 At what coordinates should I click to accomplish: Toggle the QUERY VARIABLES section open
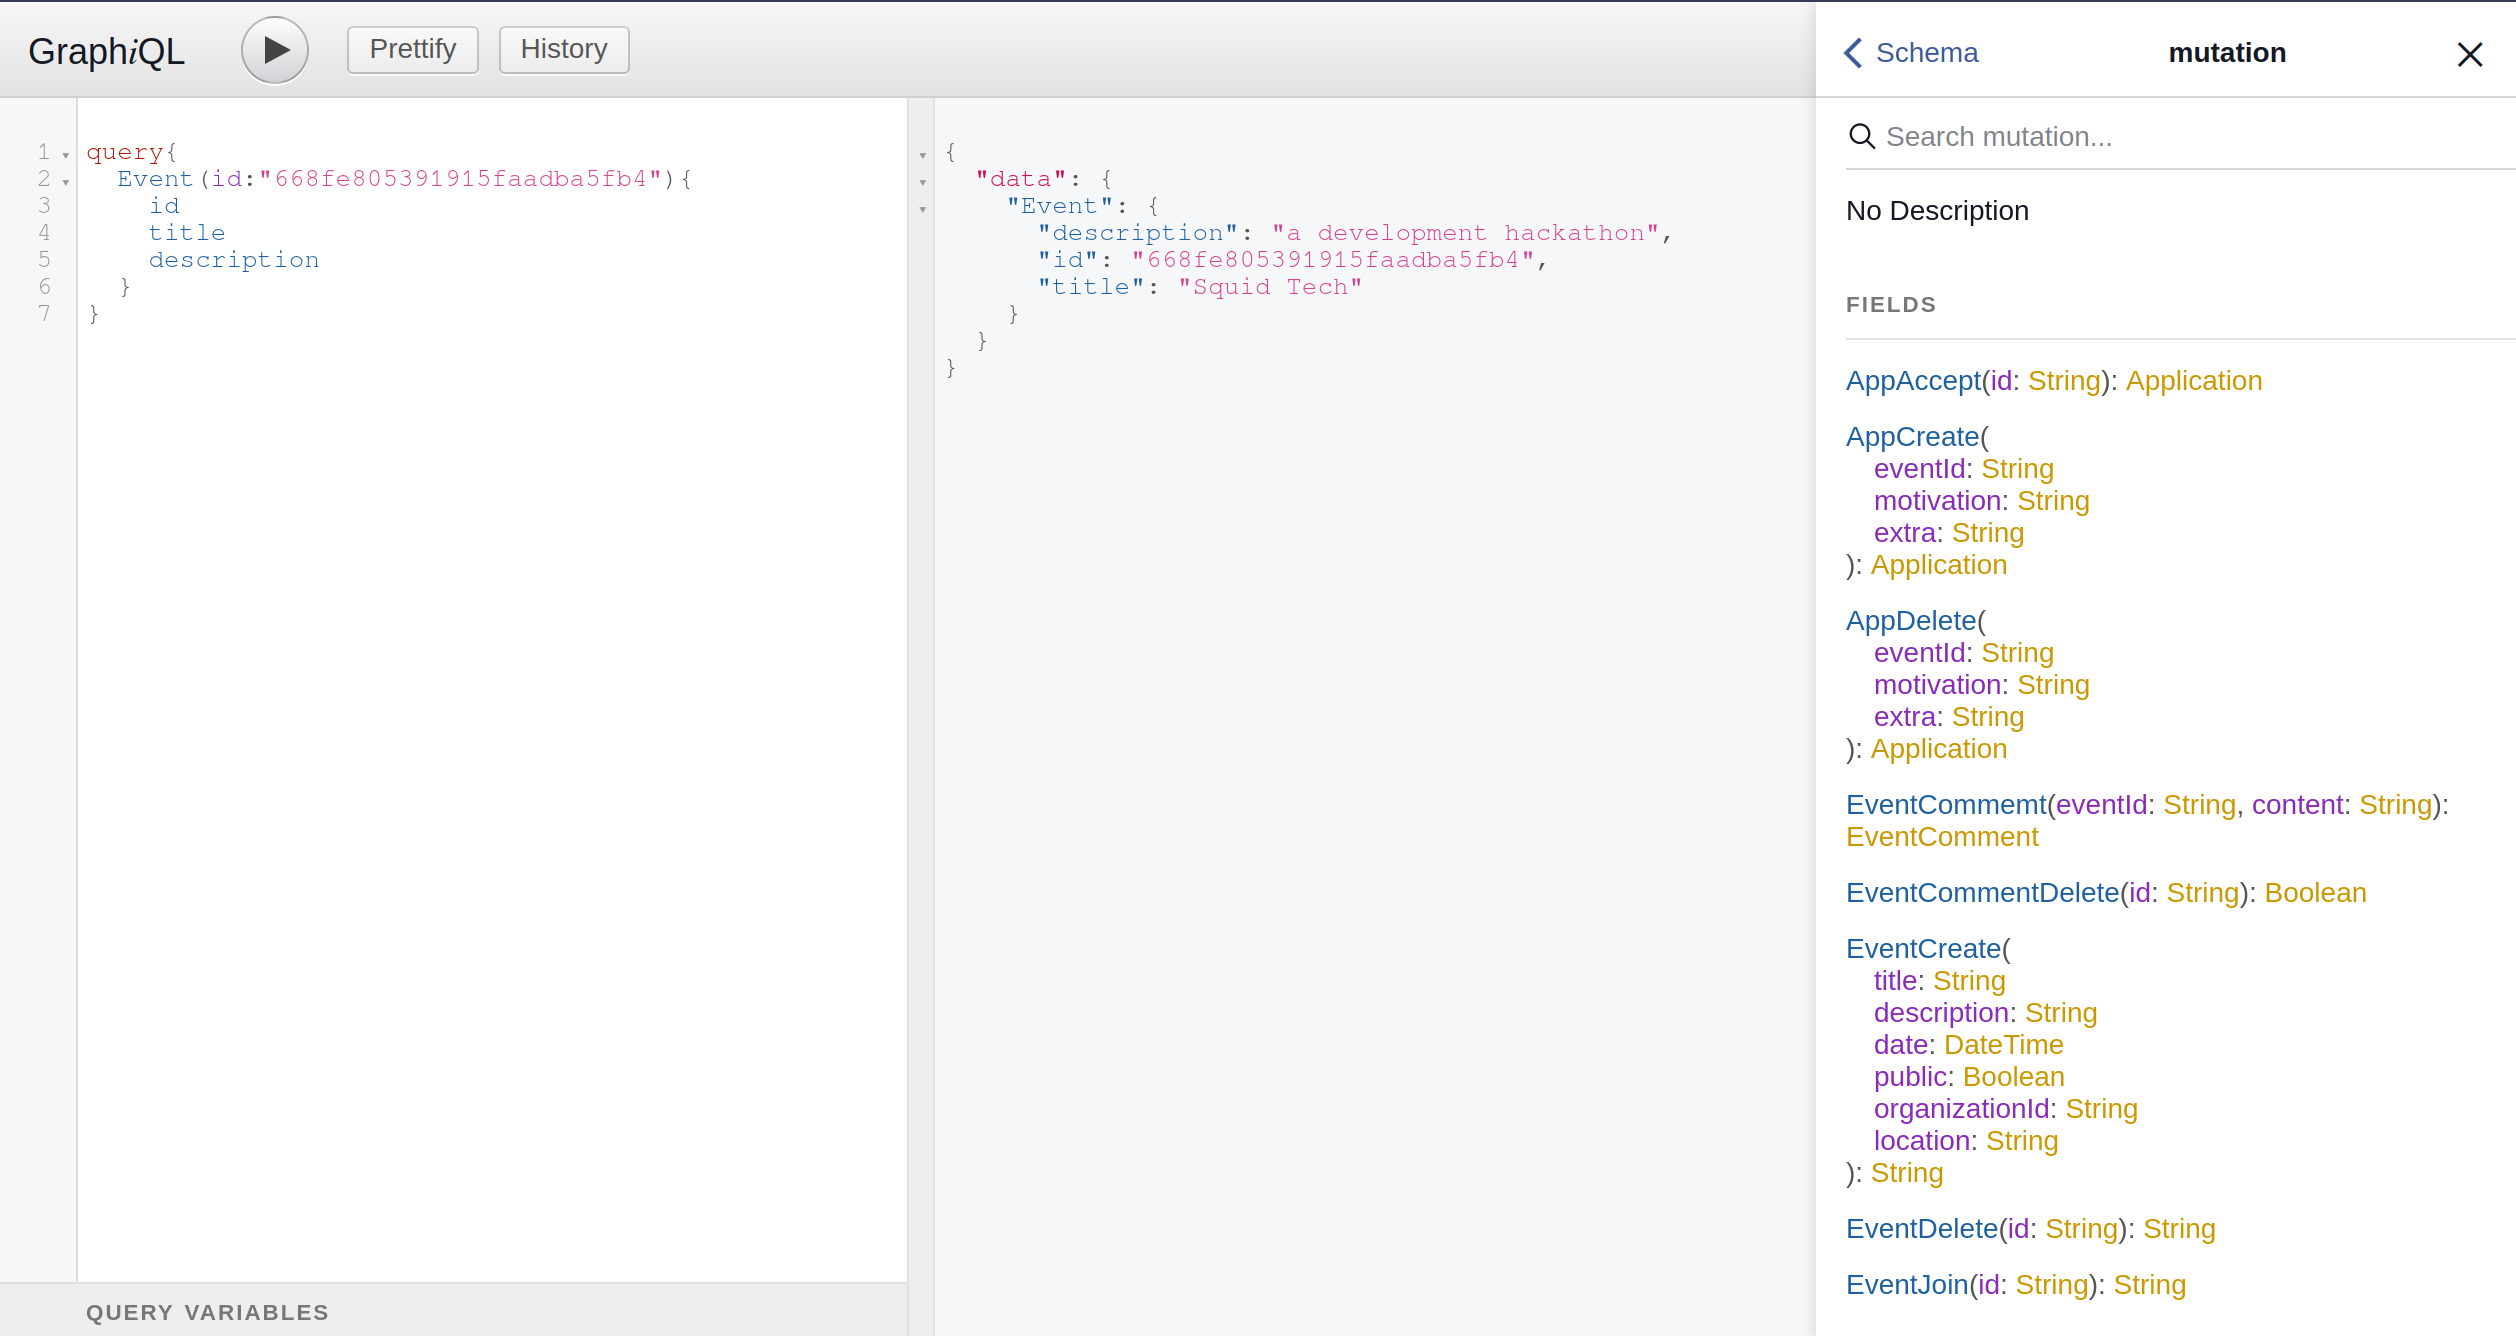[x=205, y=1313]
